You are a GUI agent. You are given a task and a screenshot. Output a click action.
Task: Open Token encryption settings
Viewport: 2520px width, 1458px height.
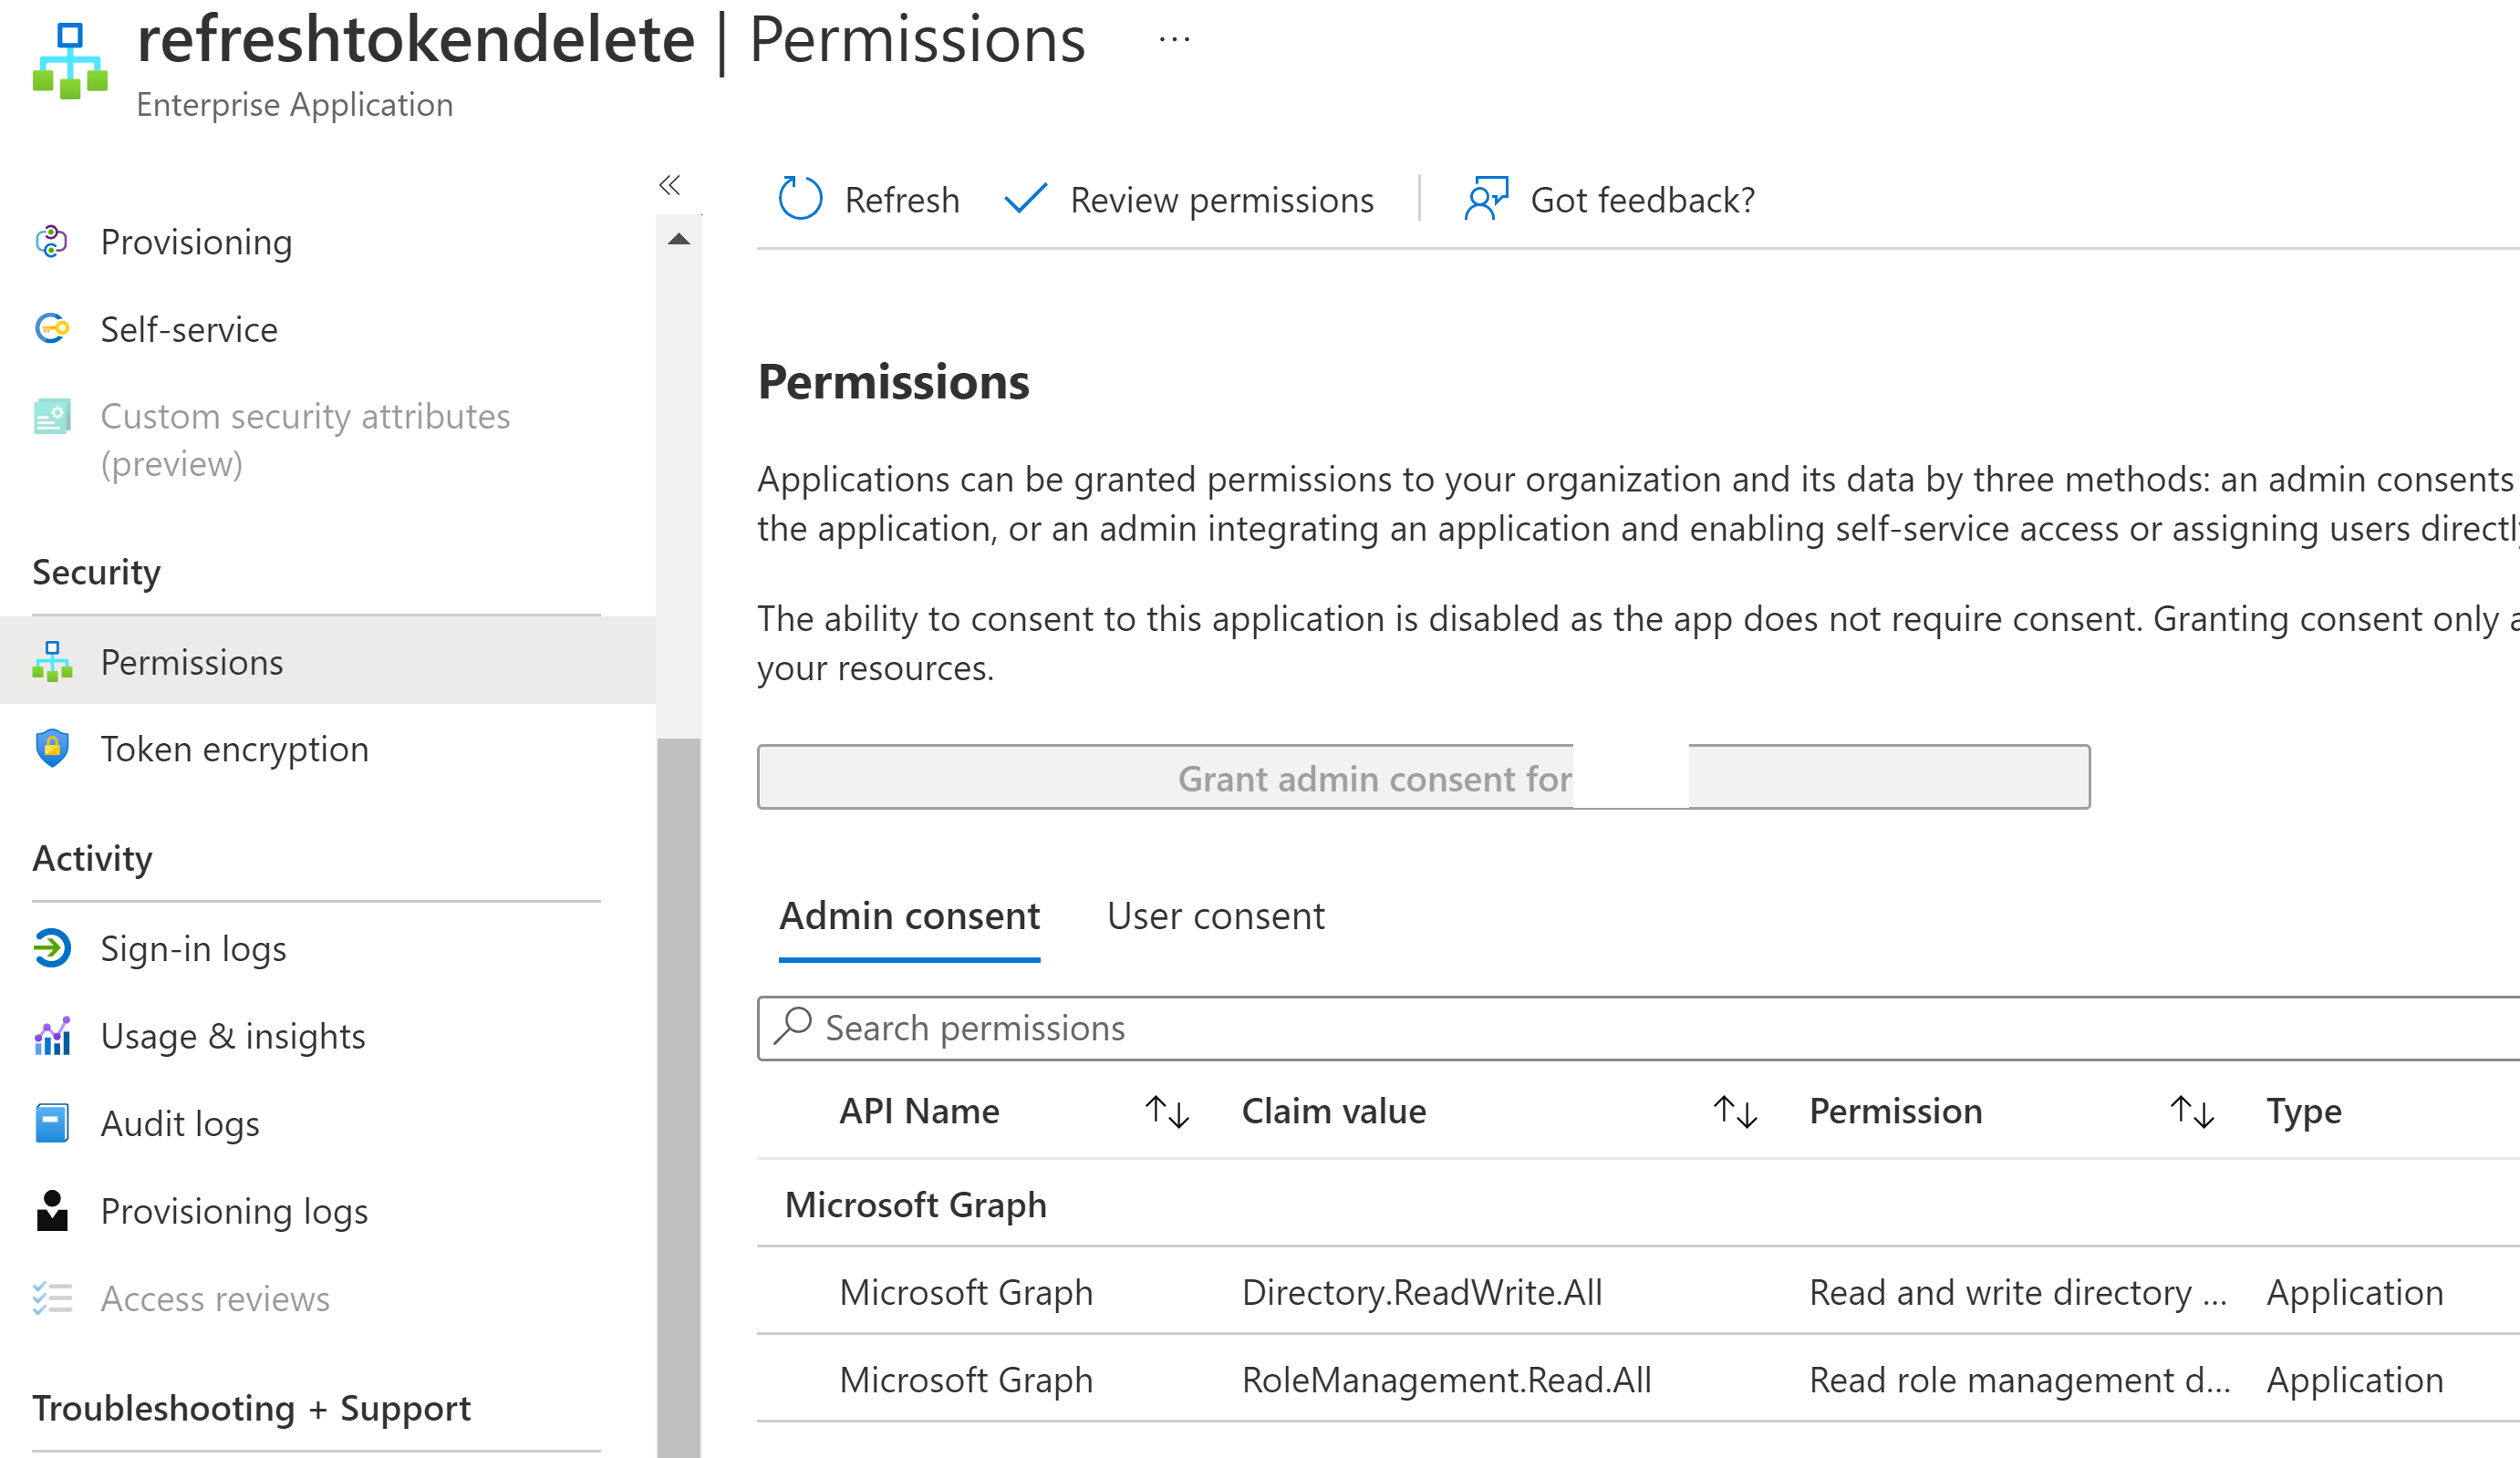[235, 749]
